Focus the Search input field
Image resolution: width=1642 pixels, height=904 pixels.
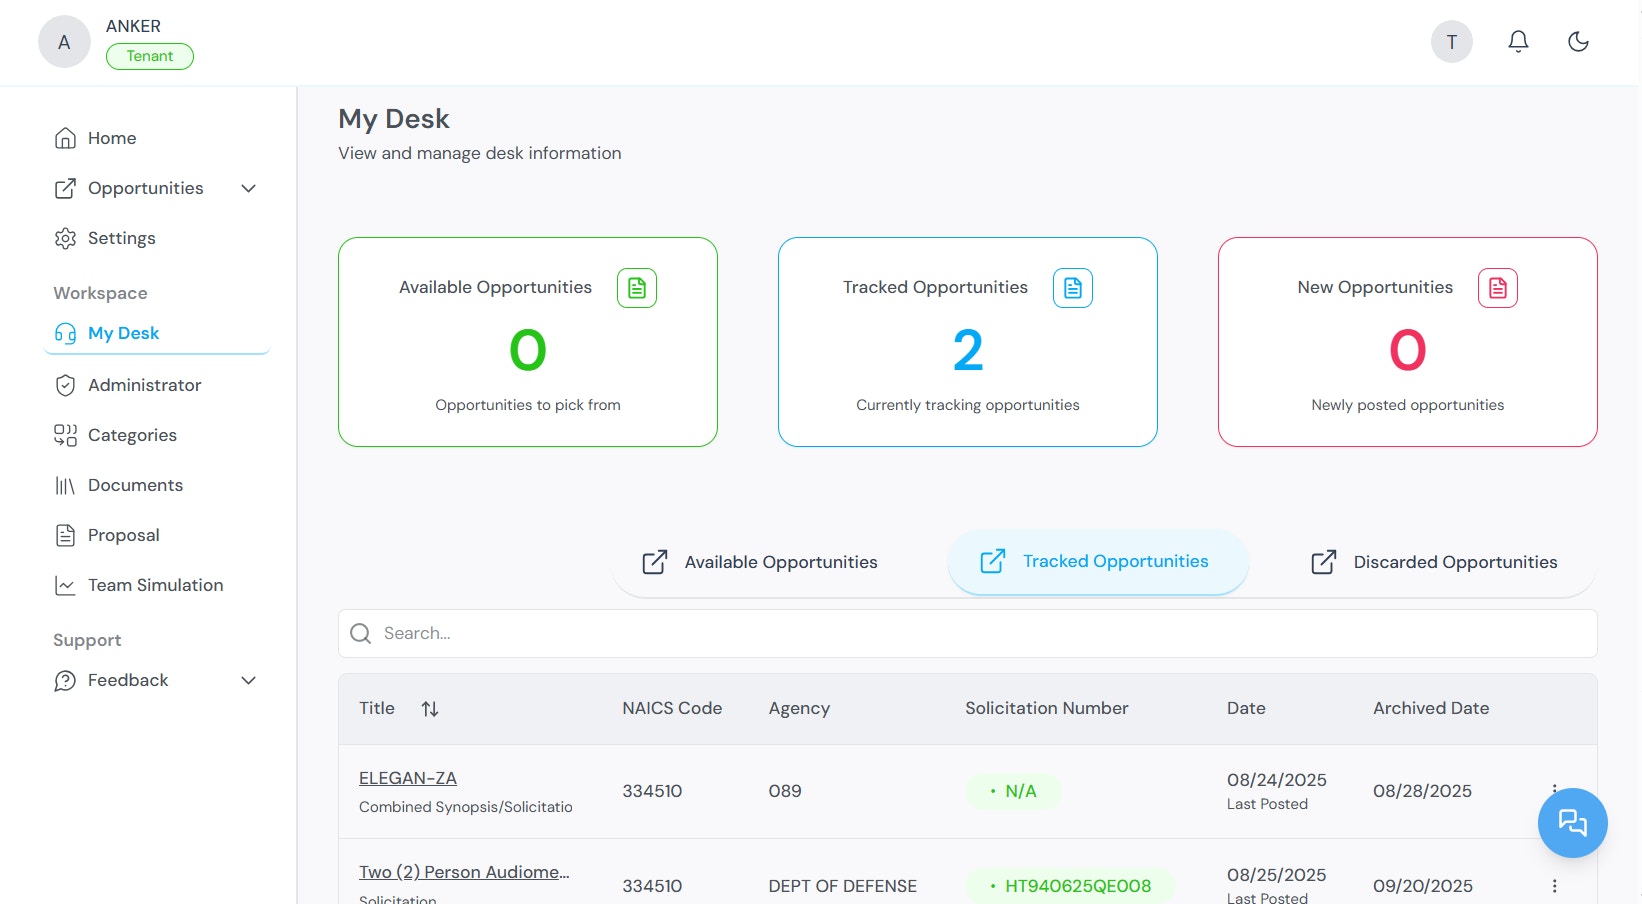pyautogui.click(x=968, y=633)
